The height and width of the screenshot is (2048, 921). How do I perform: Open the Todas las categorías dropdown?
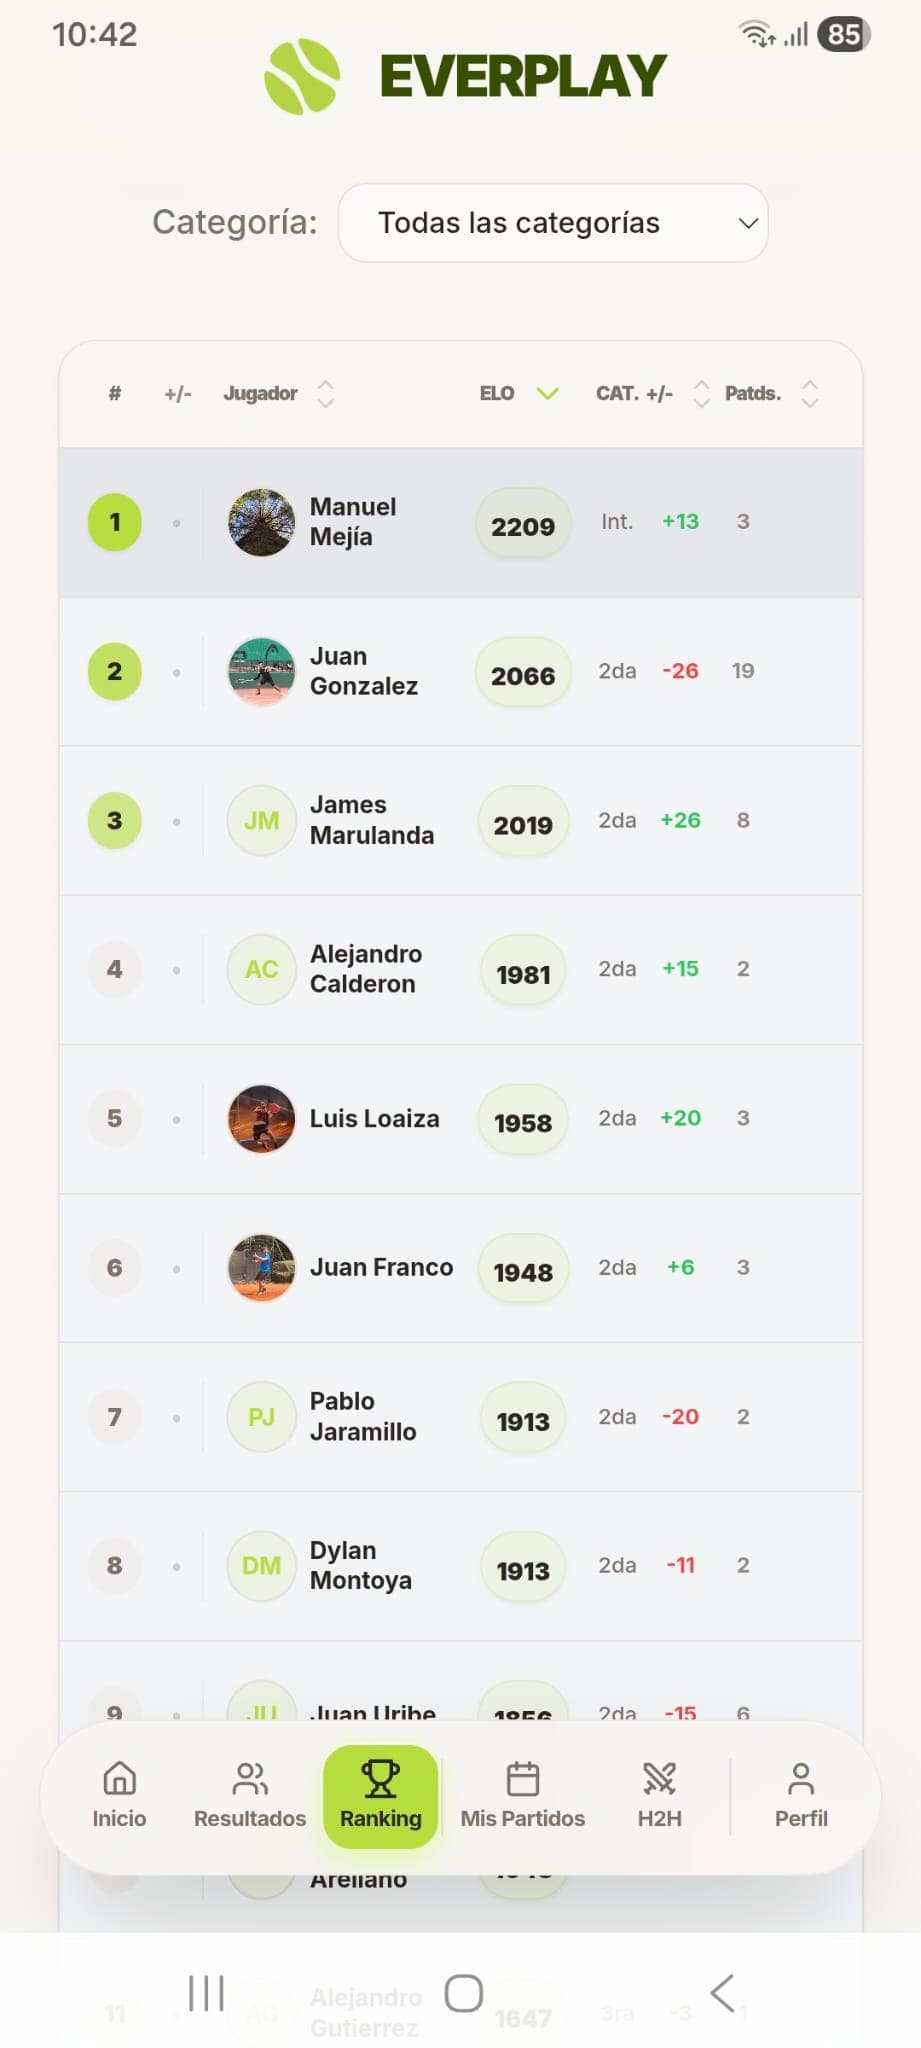pos(553,222)
